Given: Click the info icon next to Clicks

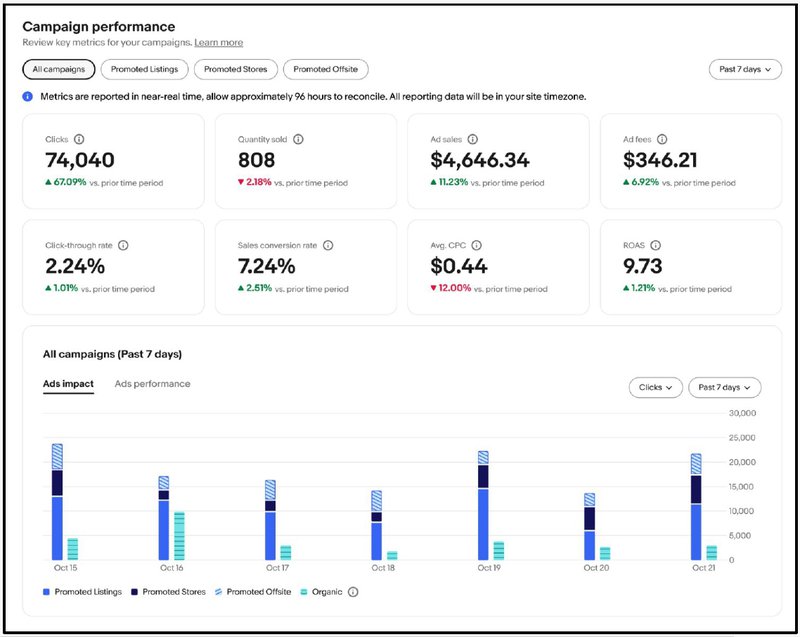Looking at the screenshot, I should coord(79,139).
